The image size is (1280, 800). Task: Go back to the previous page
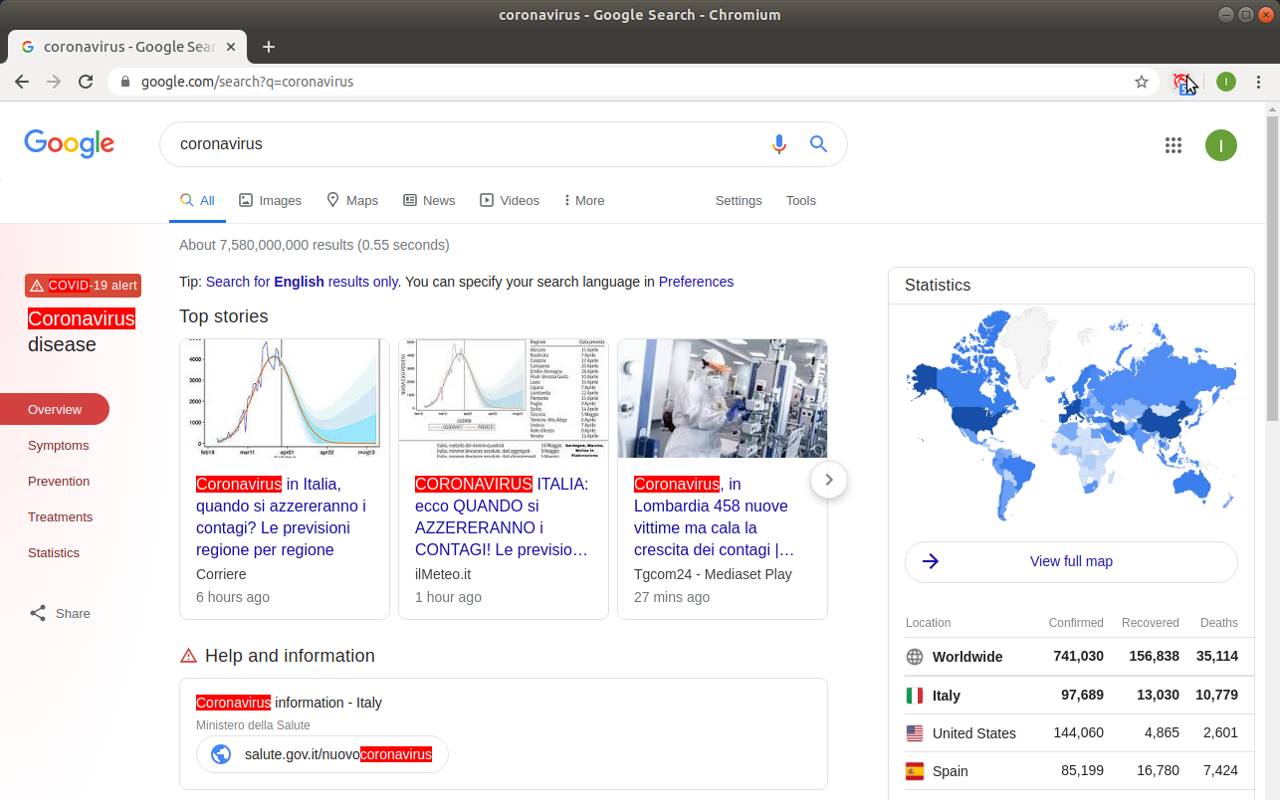point(22,82)
